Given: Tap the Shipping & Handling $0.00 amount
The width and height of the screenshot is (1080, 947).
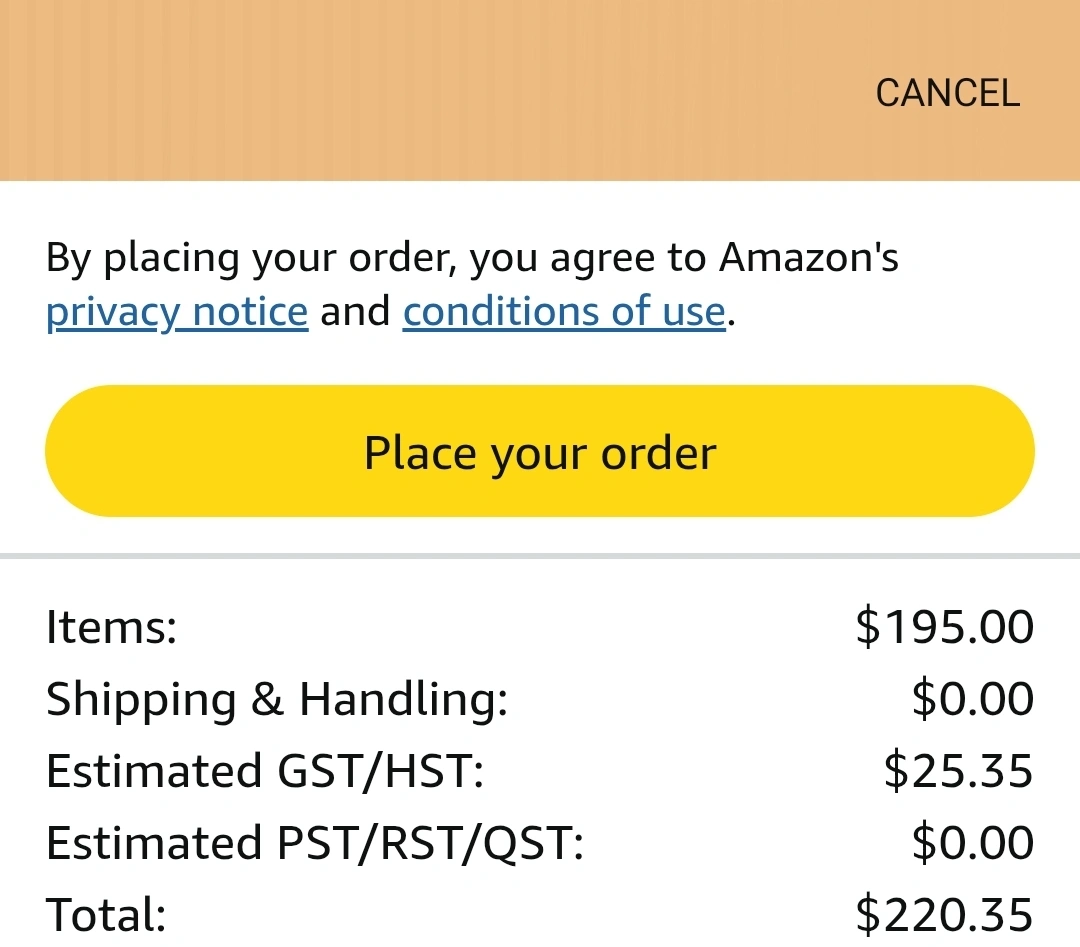Looking at the screenshot, I should [972, 699].
